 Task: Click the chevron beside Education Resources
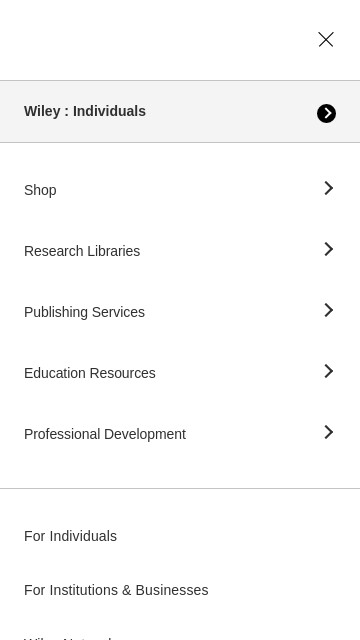[x=329, y=371]
